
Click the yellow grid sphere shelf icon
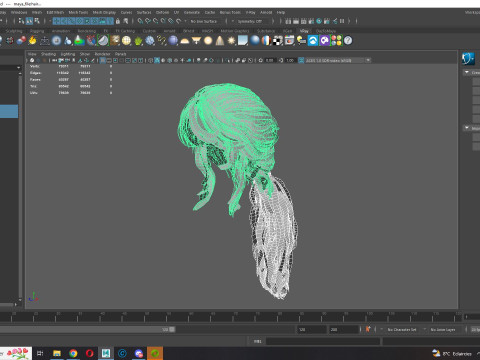[126, 41]
